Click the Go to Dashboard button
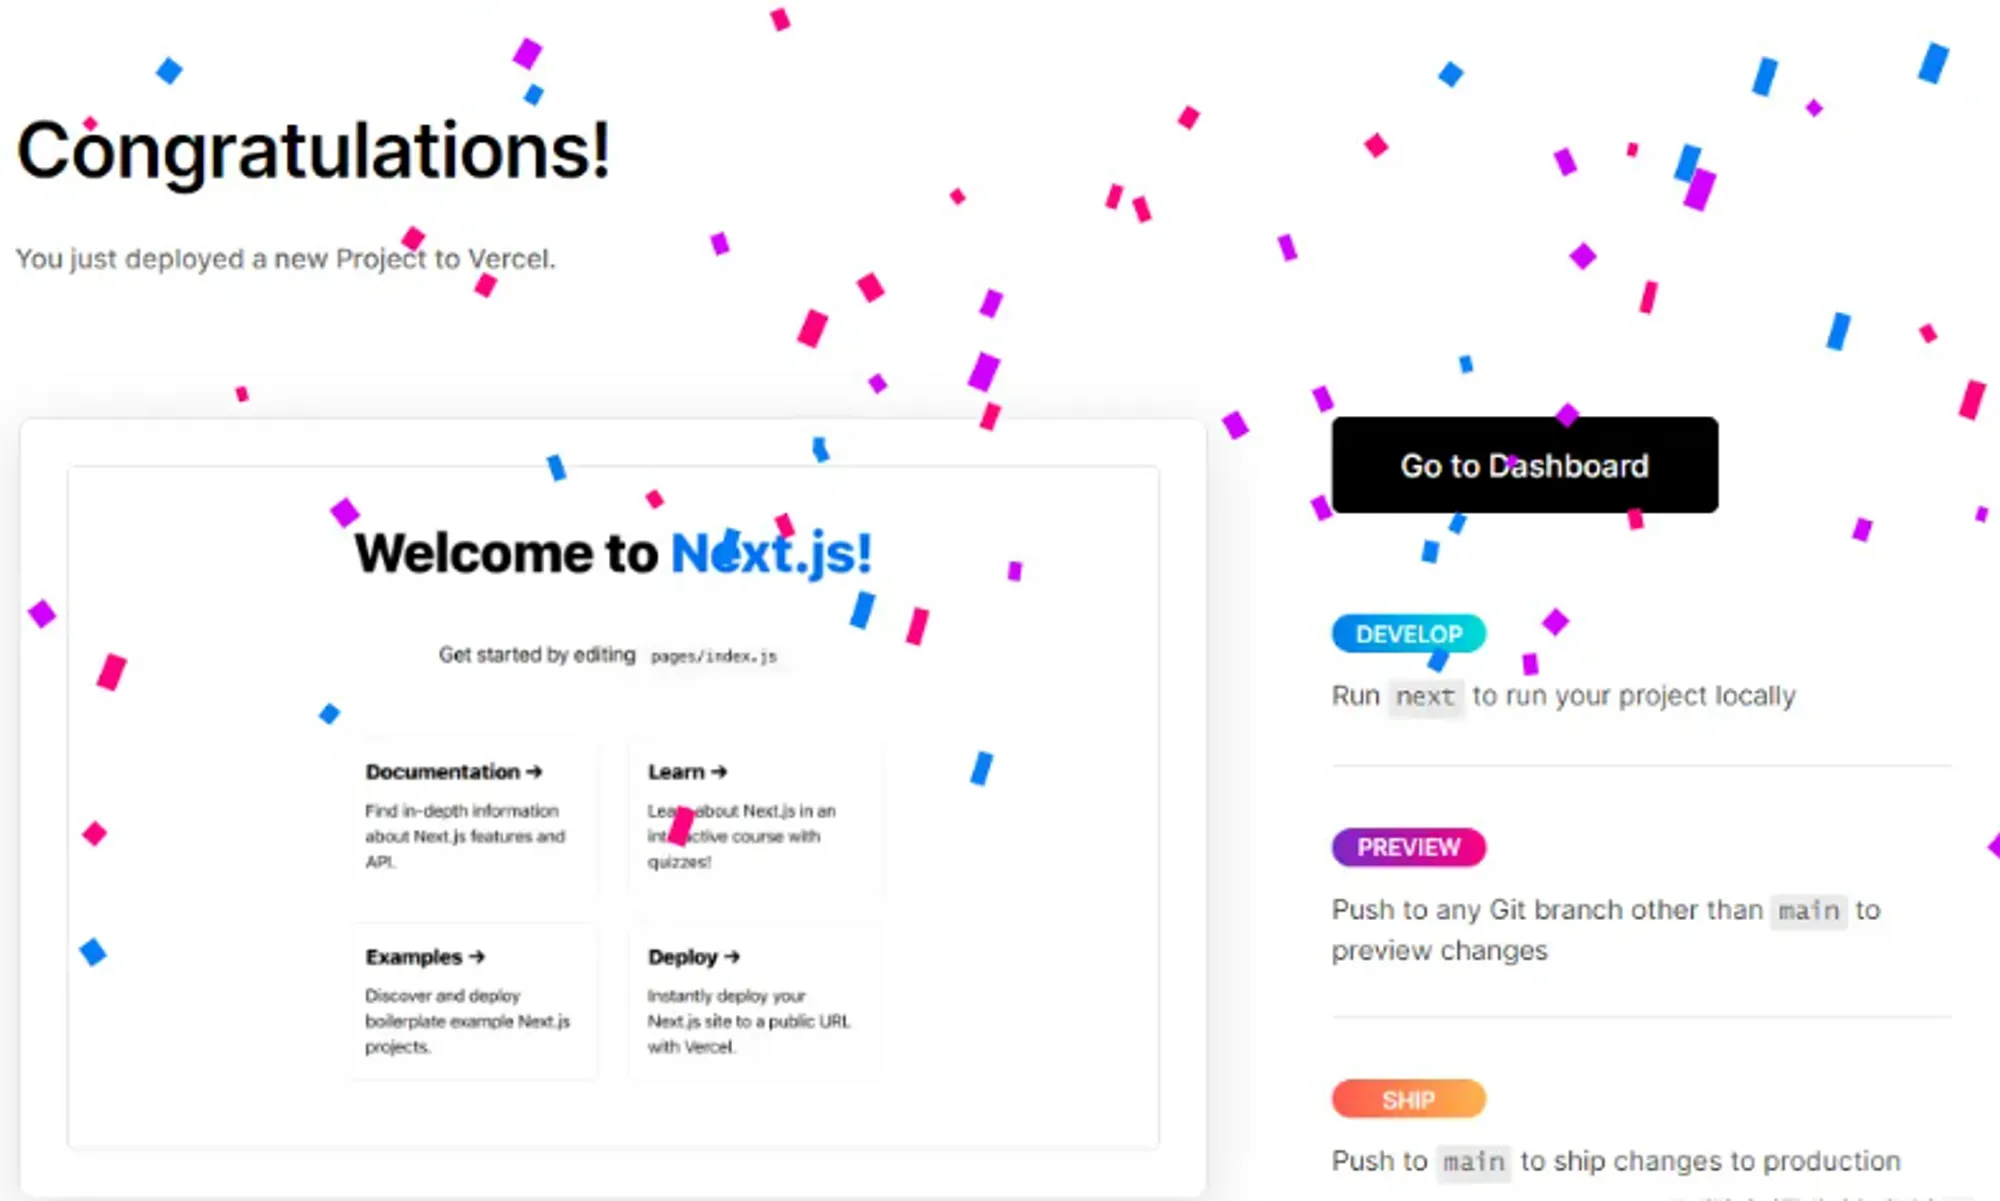Screen dimensions: 2000x1201 click(x=1525, y=465)
